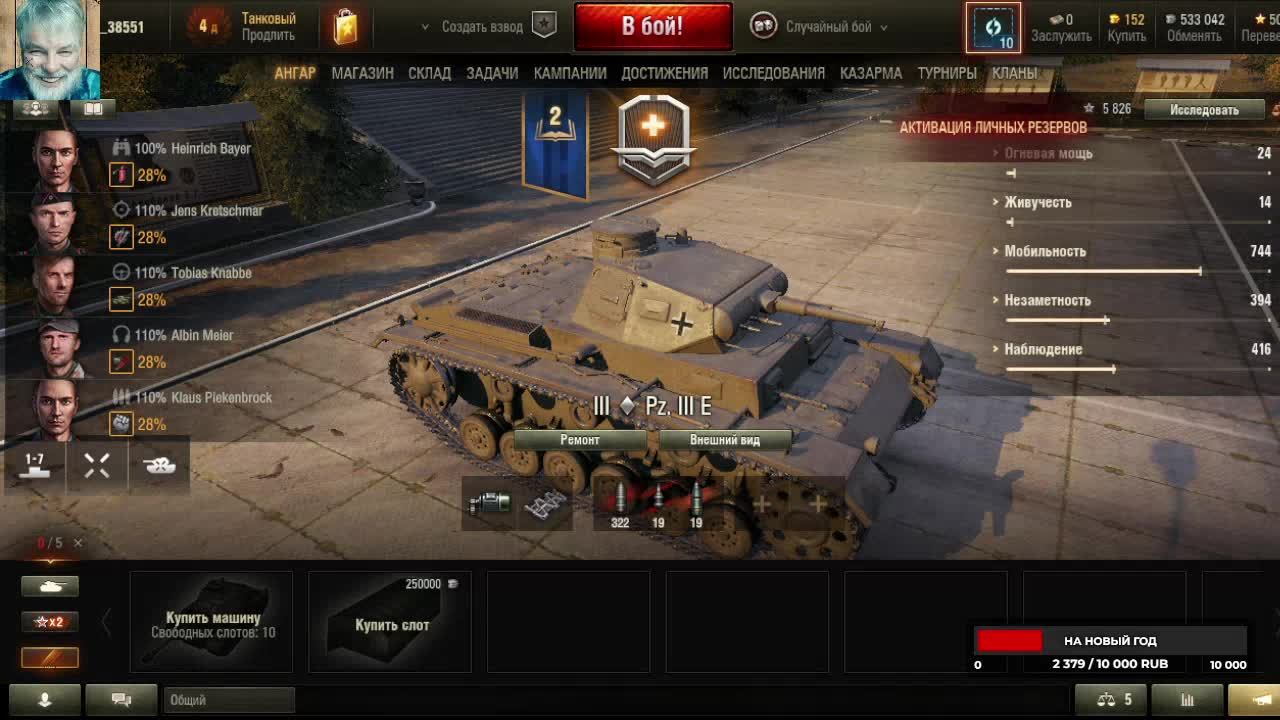The width and height of the screenshot is (1280, 720).
Task: Open the premium shop gift bag icon
Action: [345, 27]
